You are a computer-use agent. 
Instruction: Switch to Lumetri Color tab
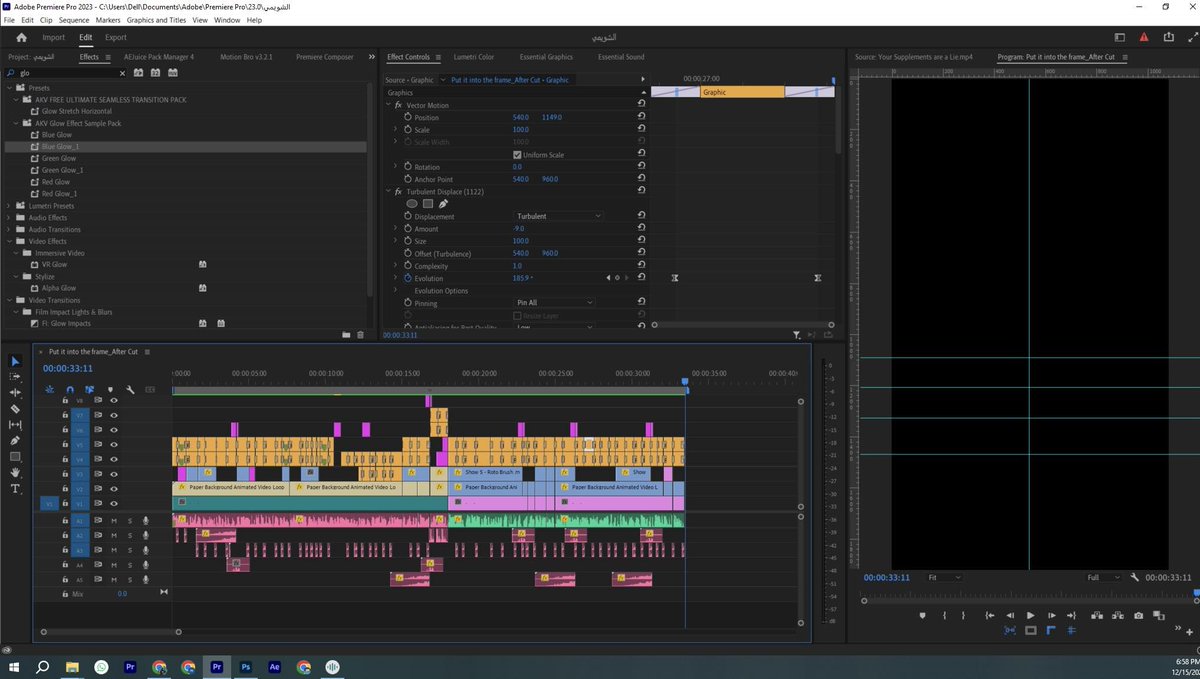click(473, 57)
